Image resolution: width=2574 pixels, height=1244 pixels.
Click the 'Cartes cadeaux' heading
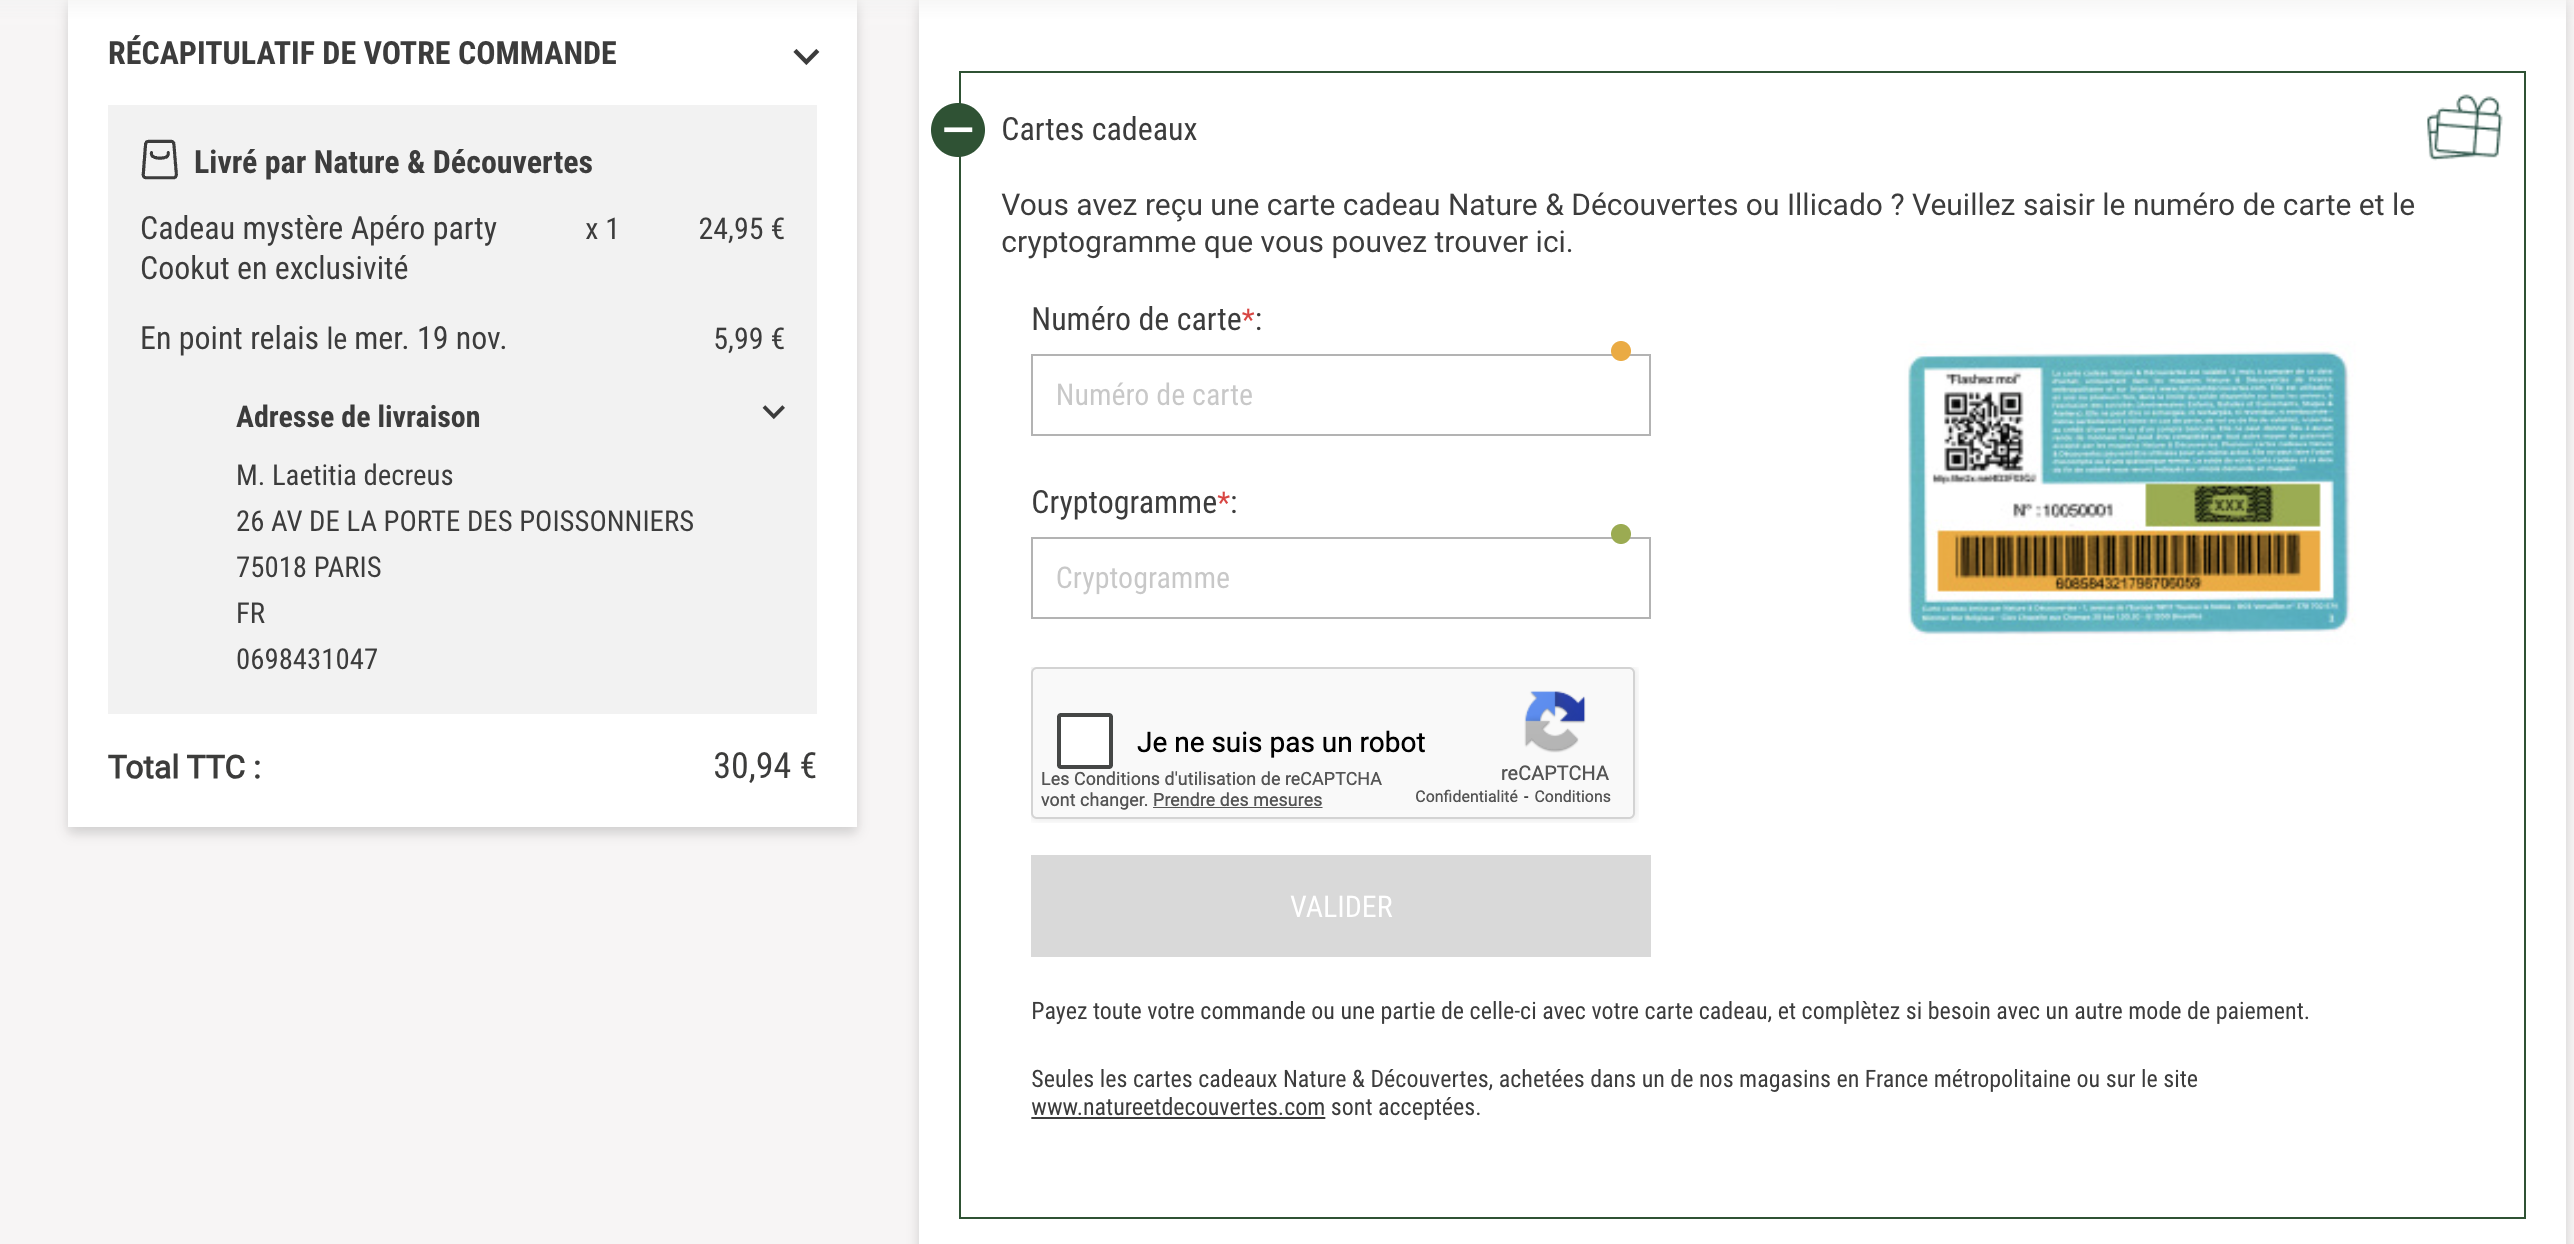tap(1099, 130)
